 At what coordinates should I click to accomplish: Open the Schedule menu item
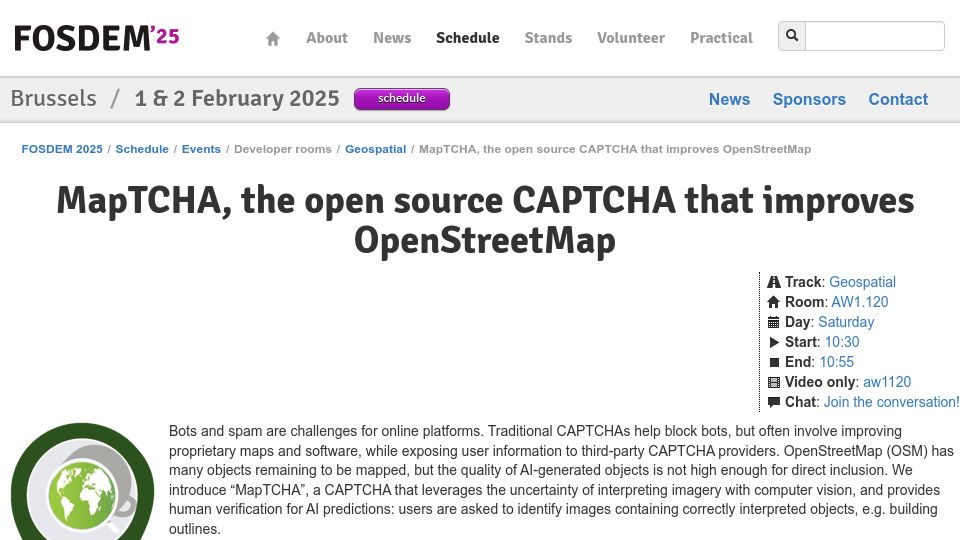point(468,38)
